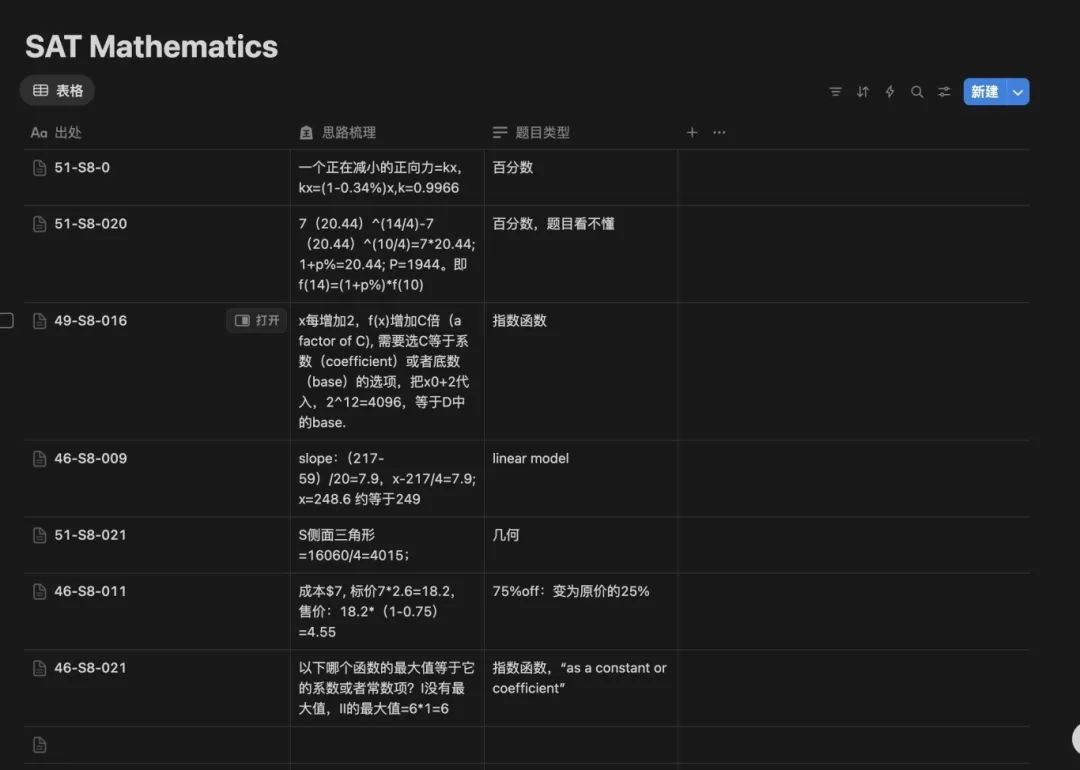Screen dimensions: 1080x770
Task: Click 打开 button on row 49-S8-016
Action: coord(257,321)
